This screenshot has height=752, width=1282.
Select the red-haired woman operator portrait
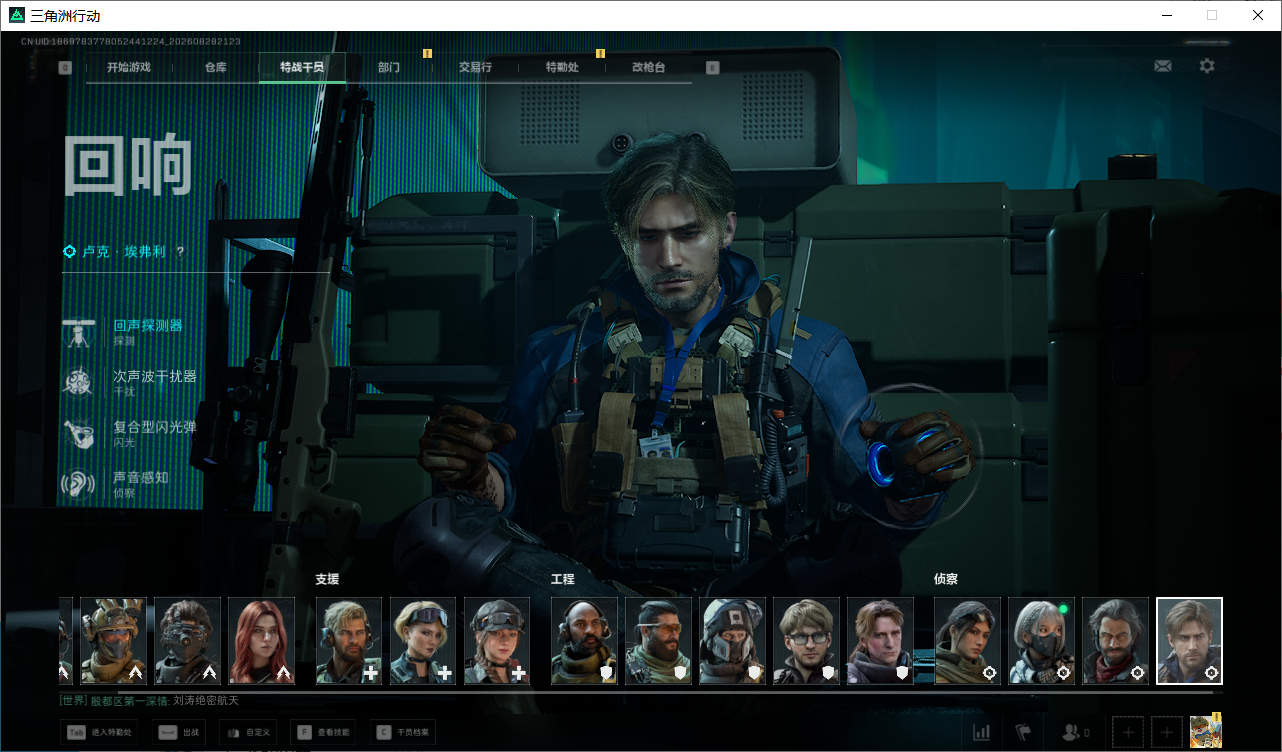coord(262,641)
